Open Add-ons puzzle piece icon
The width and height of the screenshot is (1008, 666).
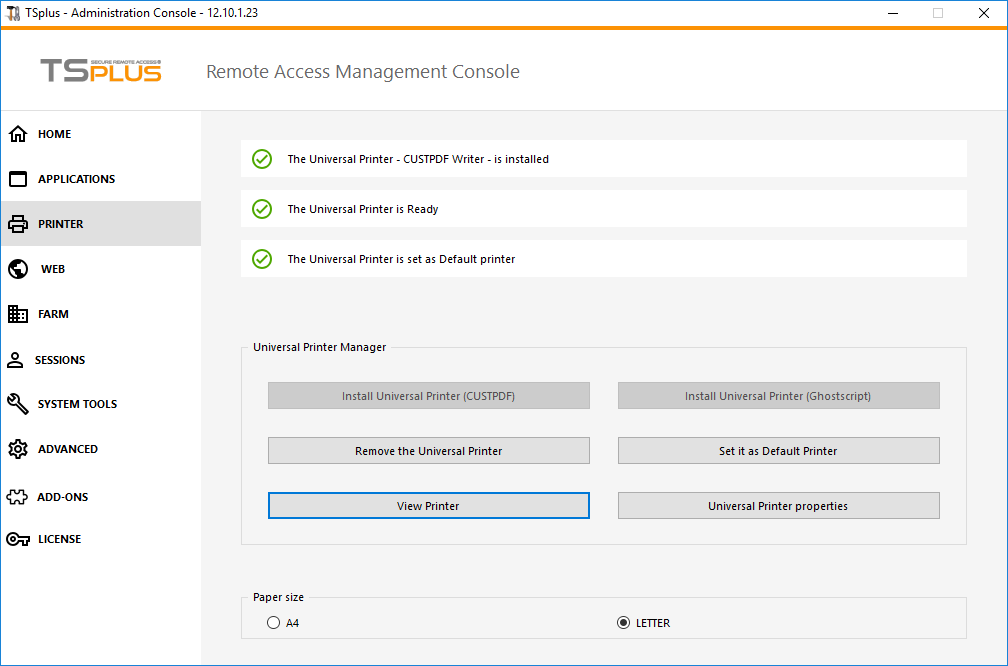(17, 496)
